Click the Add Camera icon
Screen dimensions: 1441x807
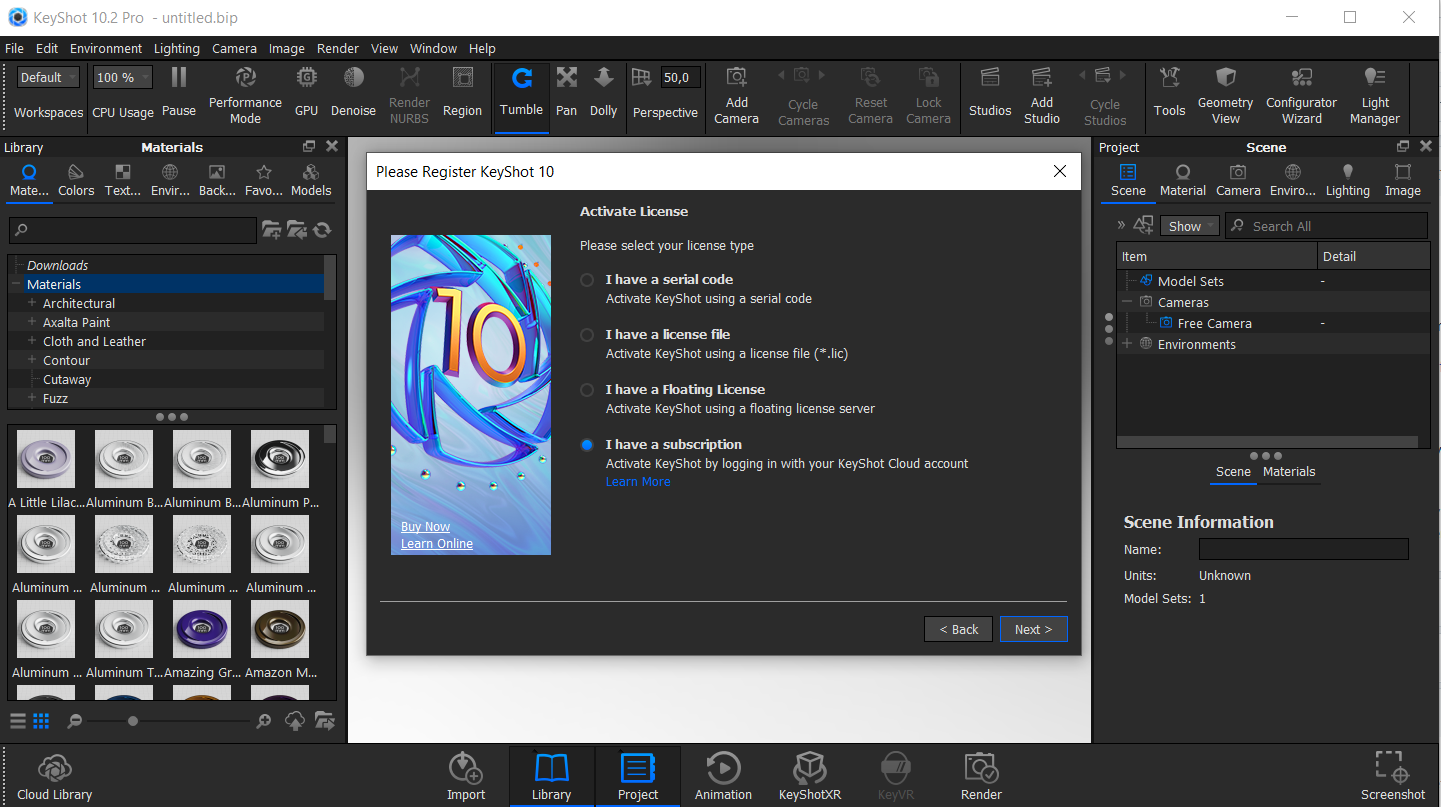[x=736, y=78]
